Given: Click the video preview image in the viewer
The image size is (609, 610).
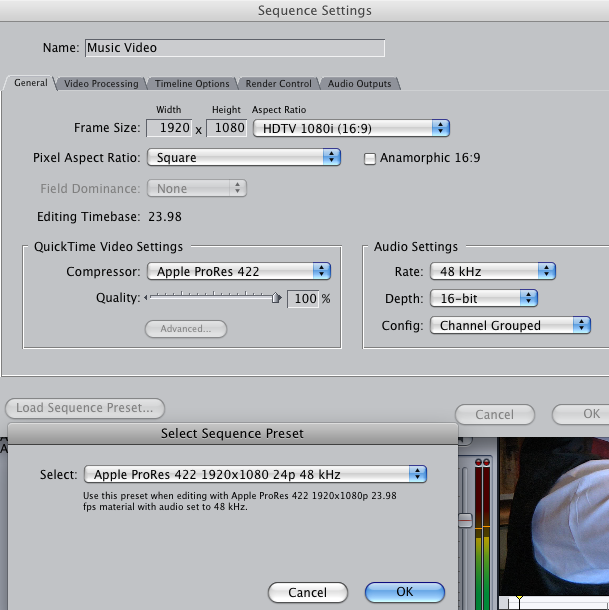Looking at the screenshot, I should [x=554, y=516].
